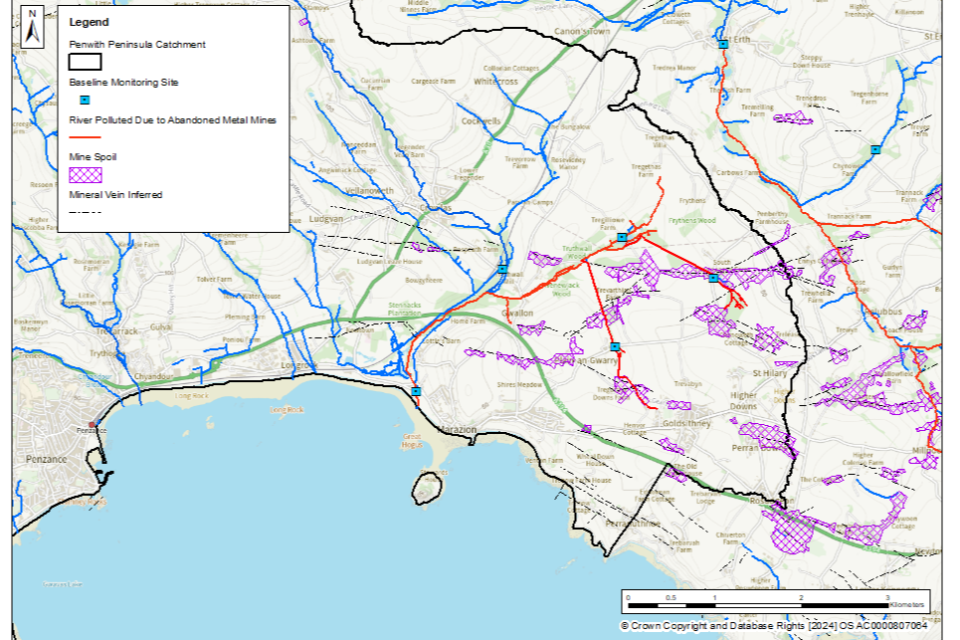Click the dashed mineral vein symbol in legend
Viewport: 960px width, 640px height.
pyautogui.click(x=84, y=211)
